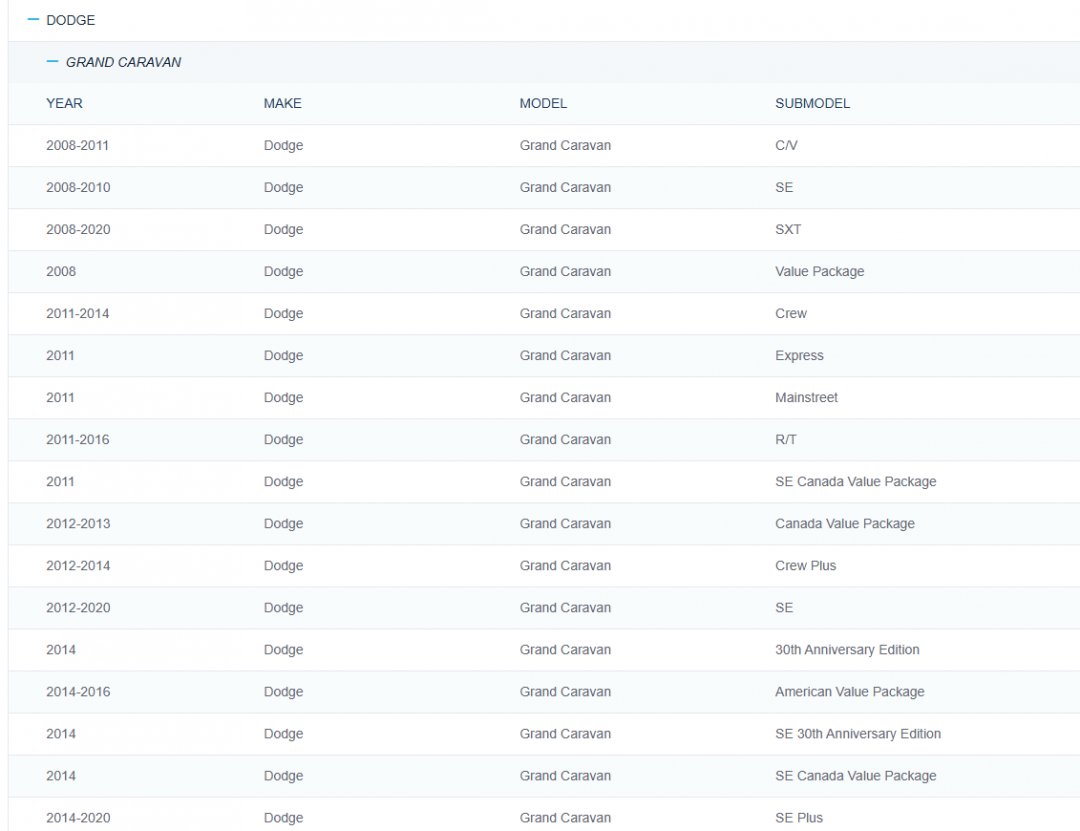Collapse the GRAND CARAVAN subsection
Viewport: 1080px width, 831px height.
[x=53, y=62]
